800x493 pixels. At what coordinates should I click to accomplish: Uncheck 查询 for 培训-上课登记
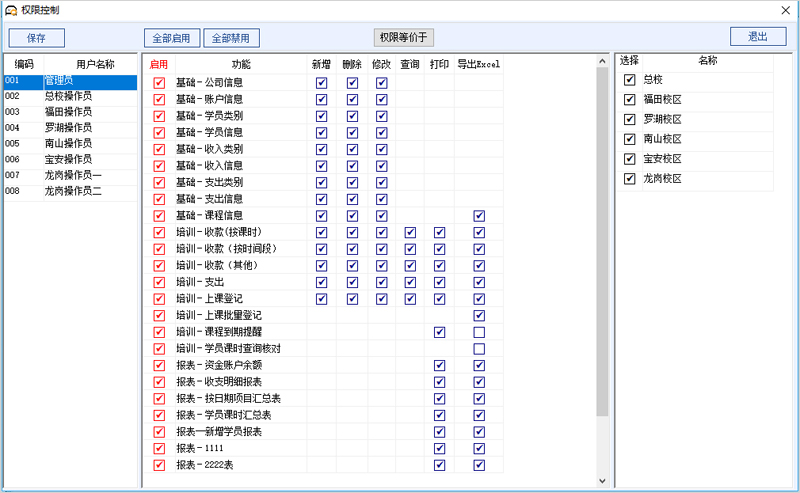tap(410, 299)
